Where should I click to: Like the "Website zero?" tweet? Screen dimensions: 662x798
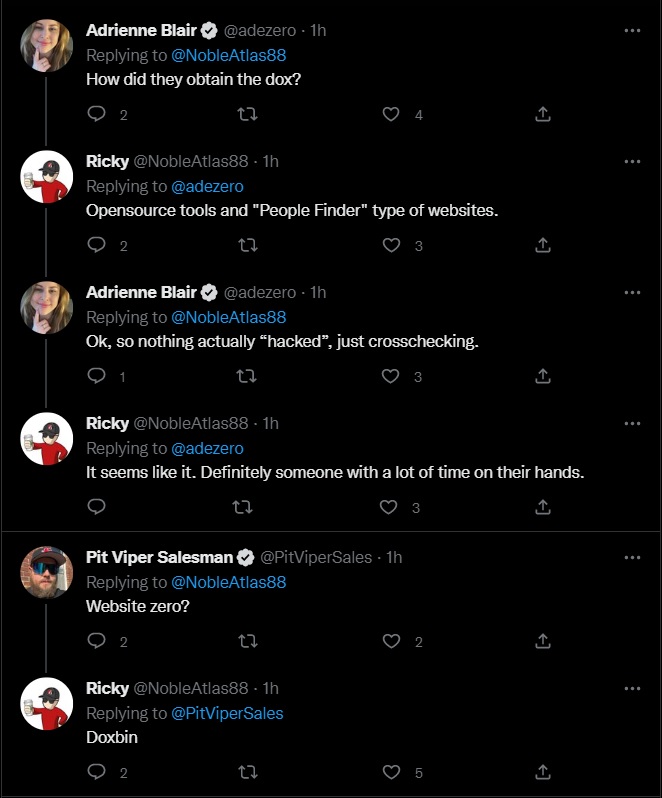[391, 641]
